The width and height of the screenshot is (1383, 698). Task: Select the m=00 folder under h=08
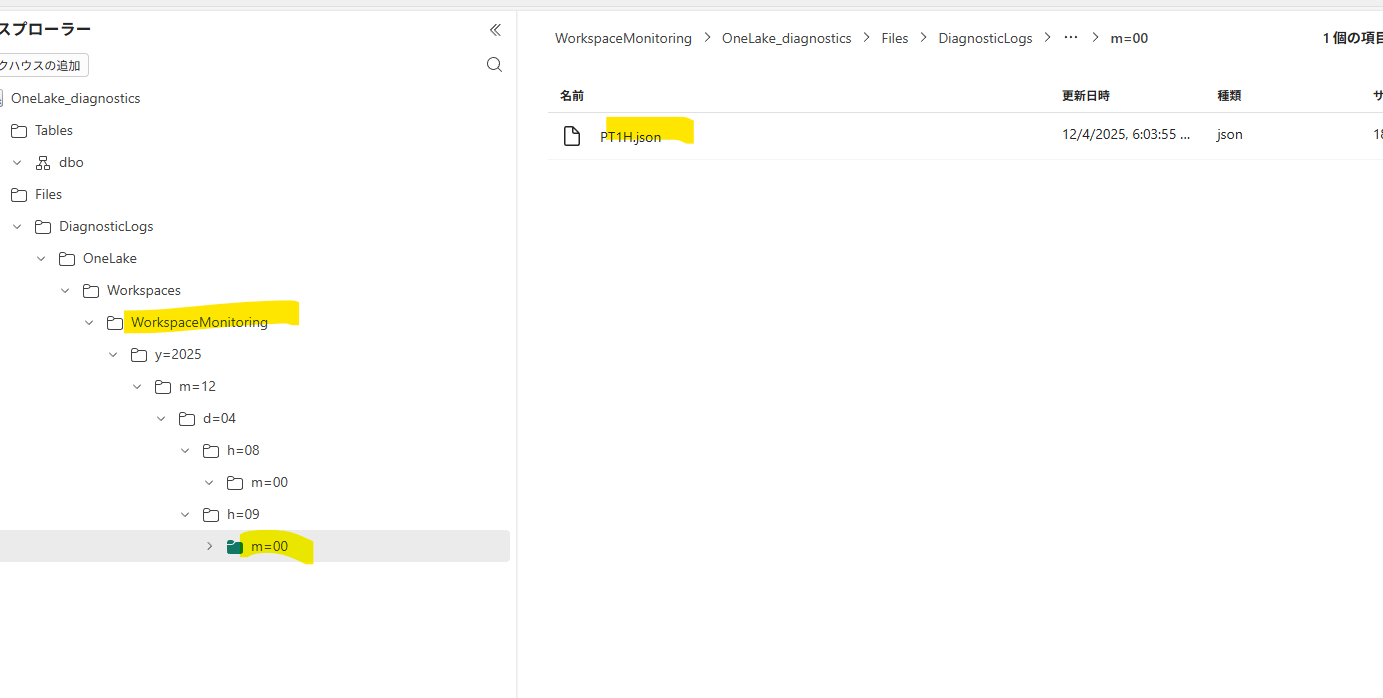click(269, 482)
